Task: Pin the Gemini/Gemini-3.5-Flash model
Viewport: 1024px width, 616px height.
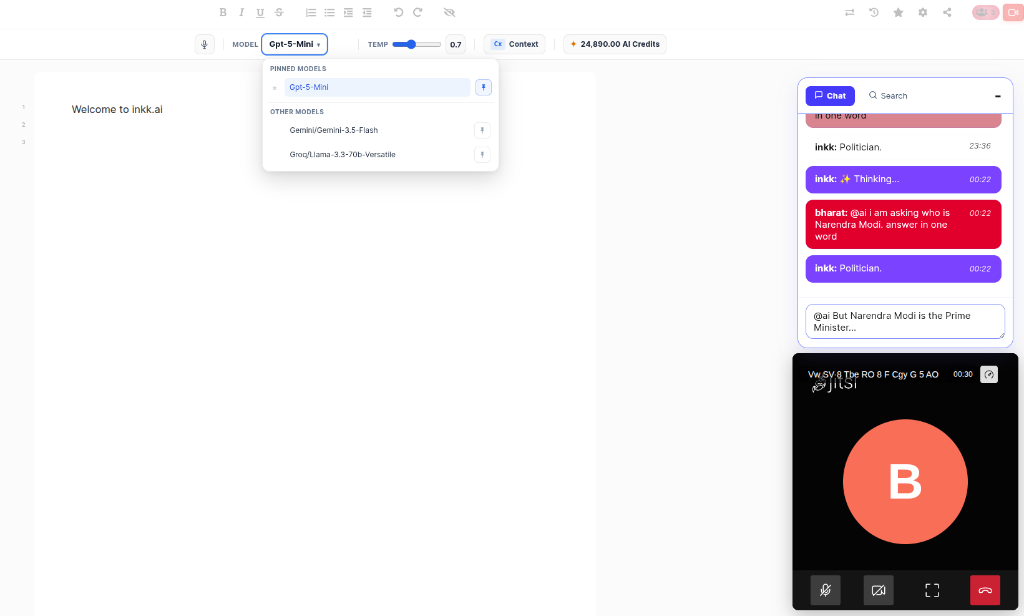Action: point(482,130)
